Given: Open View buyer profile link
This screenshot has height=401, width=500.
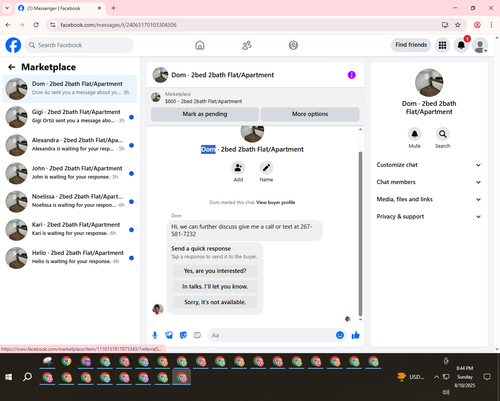Looking at the screenshot, I should coord(275,202).
